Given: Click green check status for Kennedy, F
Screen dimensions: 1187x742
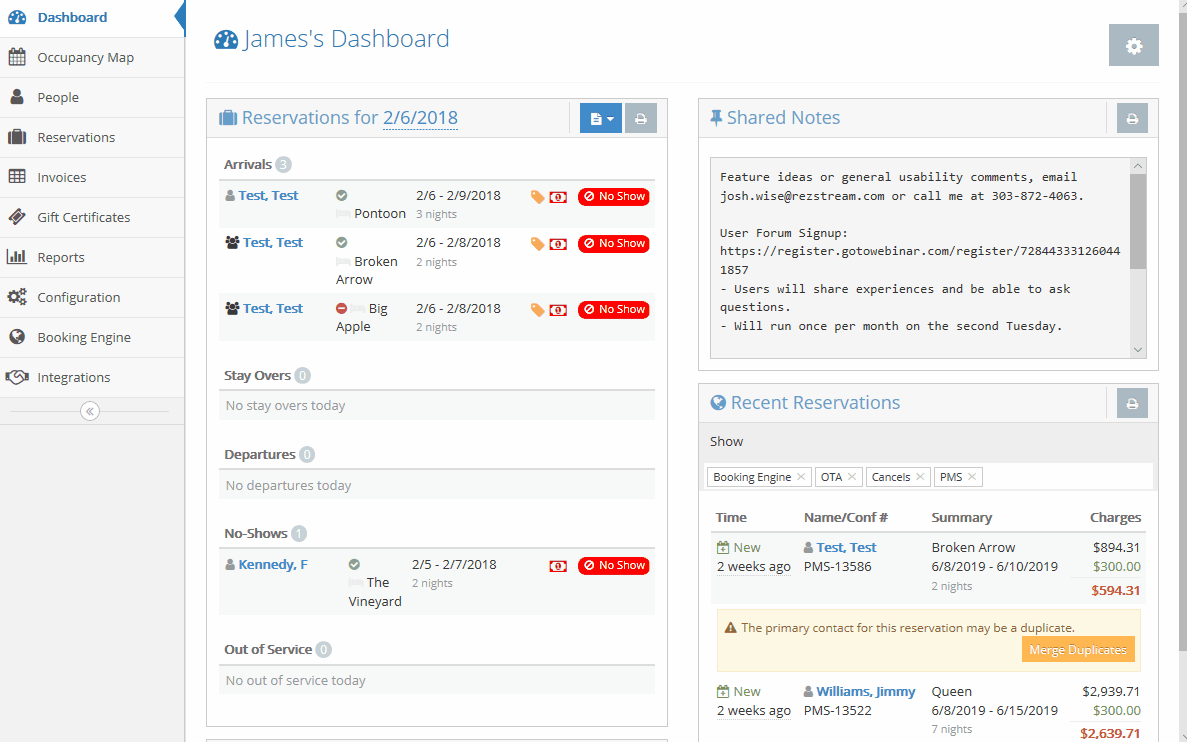Looking at the screenshot, I should [x=354, y=564].
